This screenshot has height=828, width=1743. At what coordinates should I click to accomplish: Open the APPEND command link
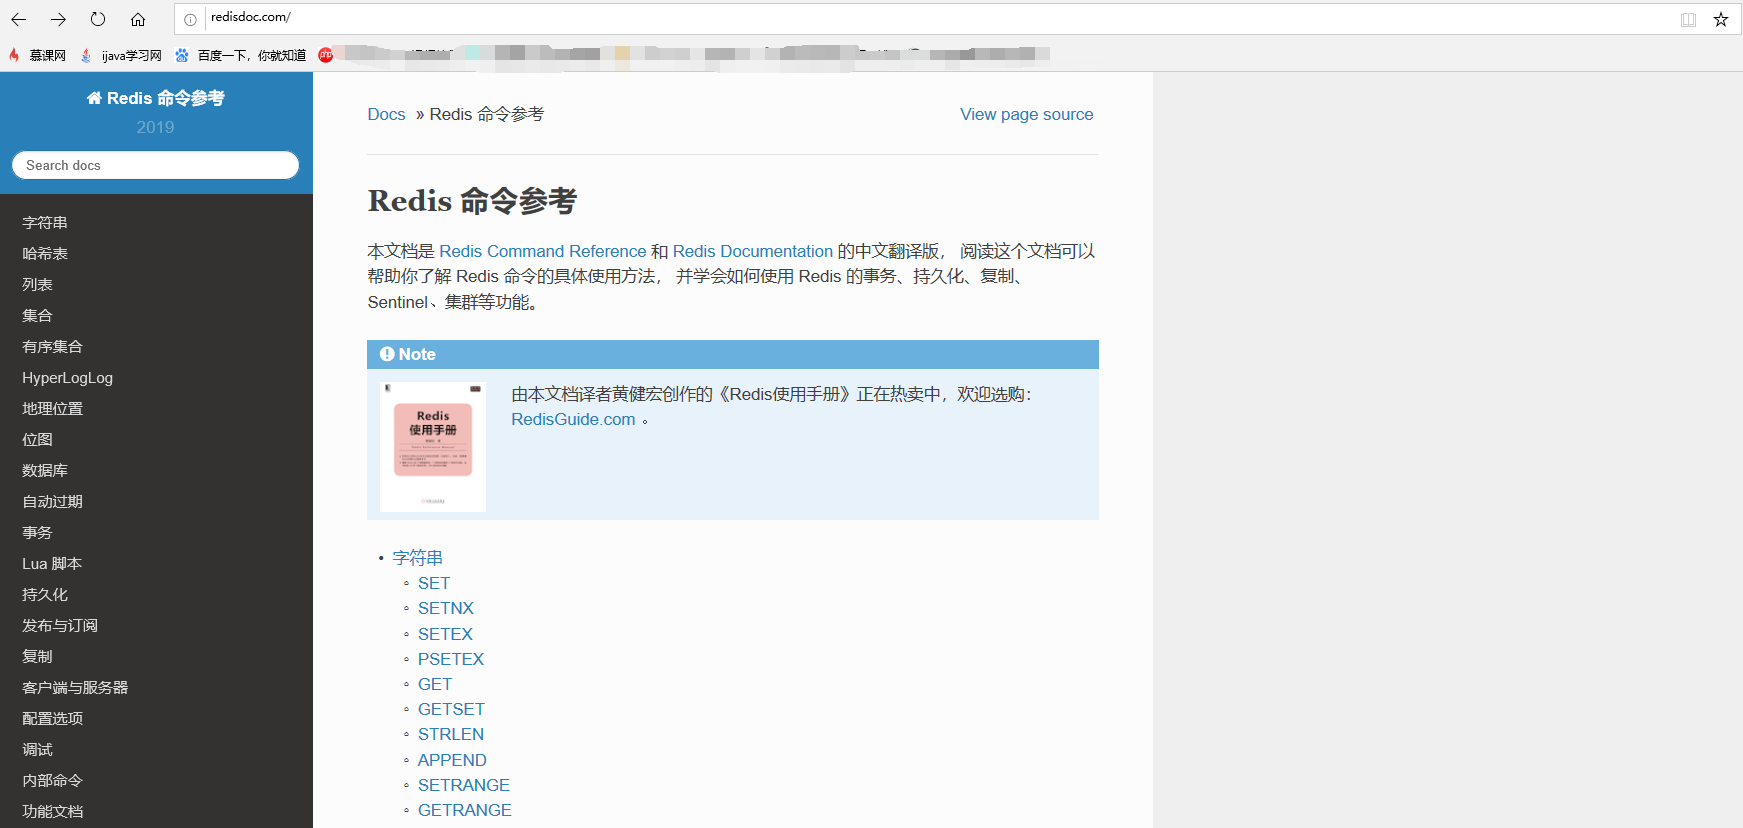[452, 760]
